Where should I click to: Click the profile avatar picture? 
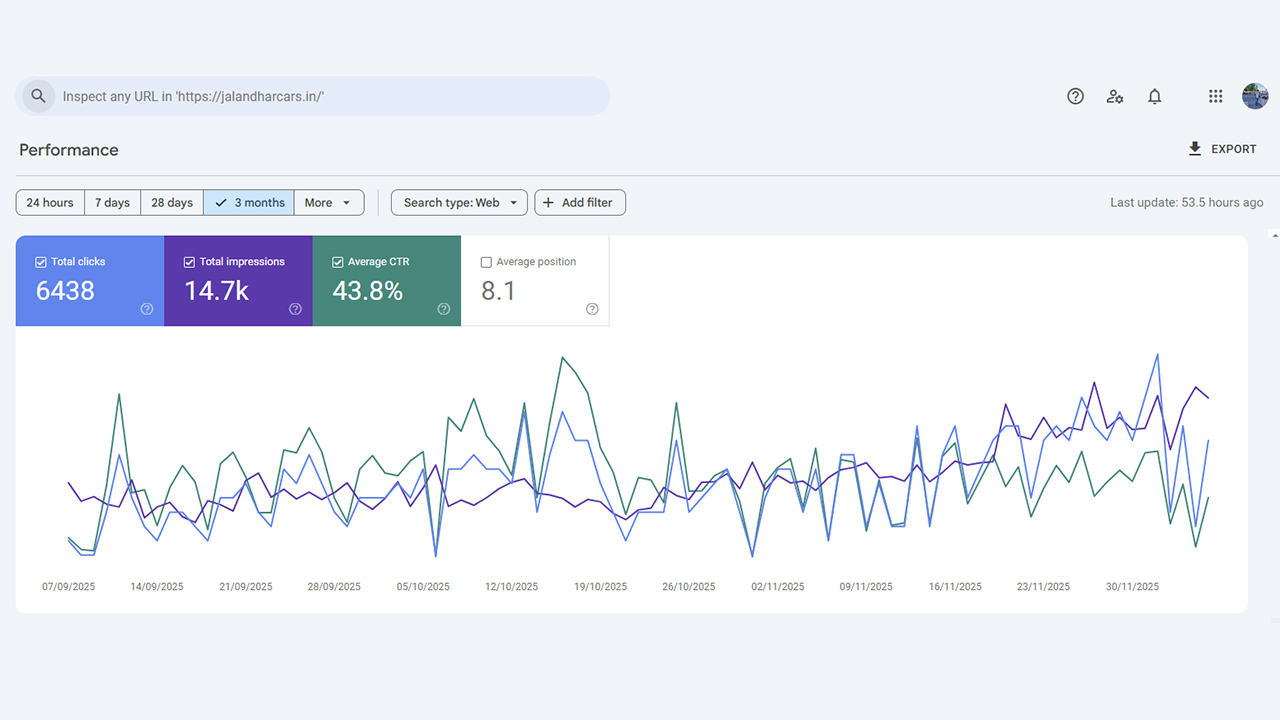pos(1255,96)
